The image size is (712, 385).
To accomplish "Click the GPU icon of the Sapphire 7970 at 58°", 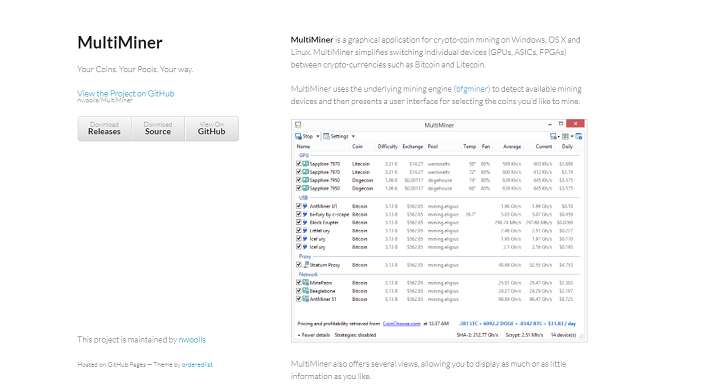I will click(x=306, y=163).
